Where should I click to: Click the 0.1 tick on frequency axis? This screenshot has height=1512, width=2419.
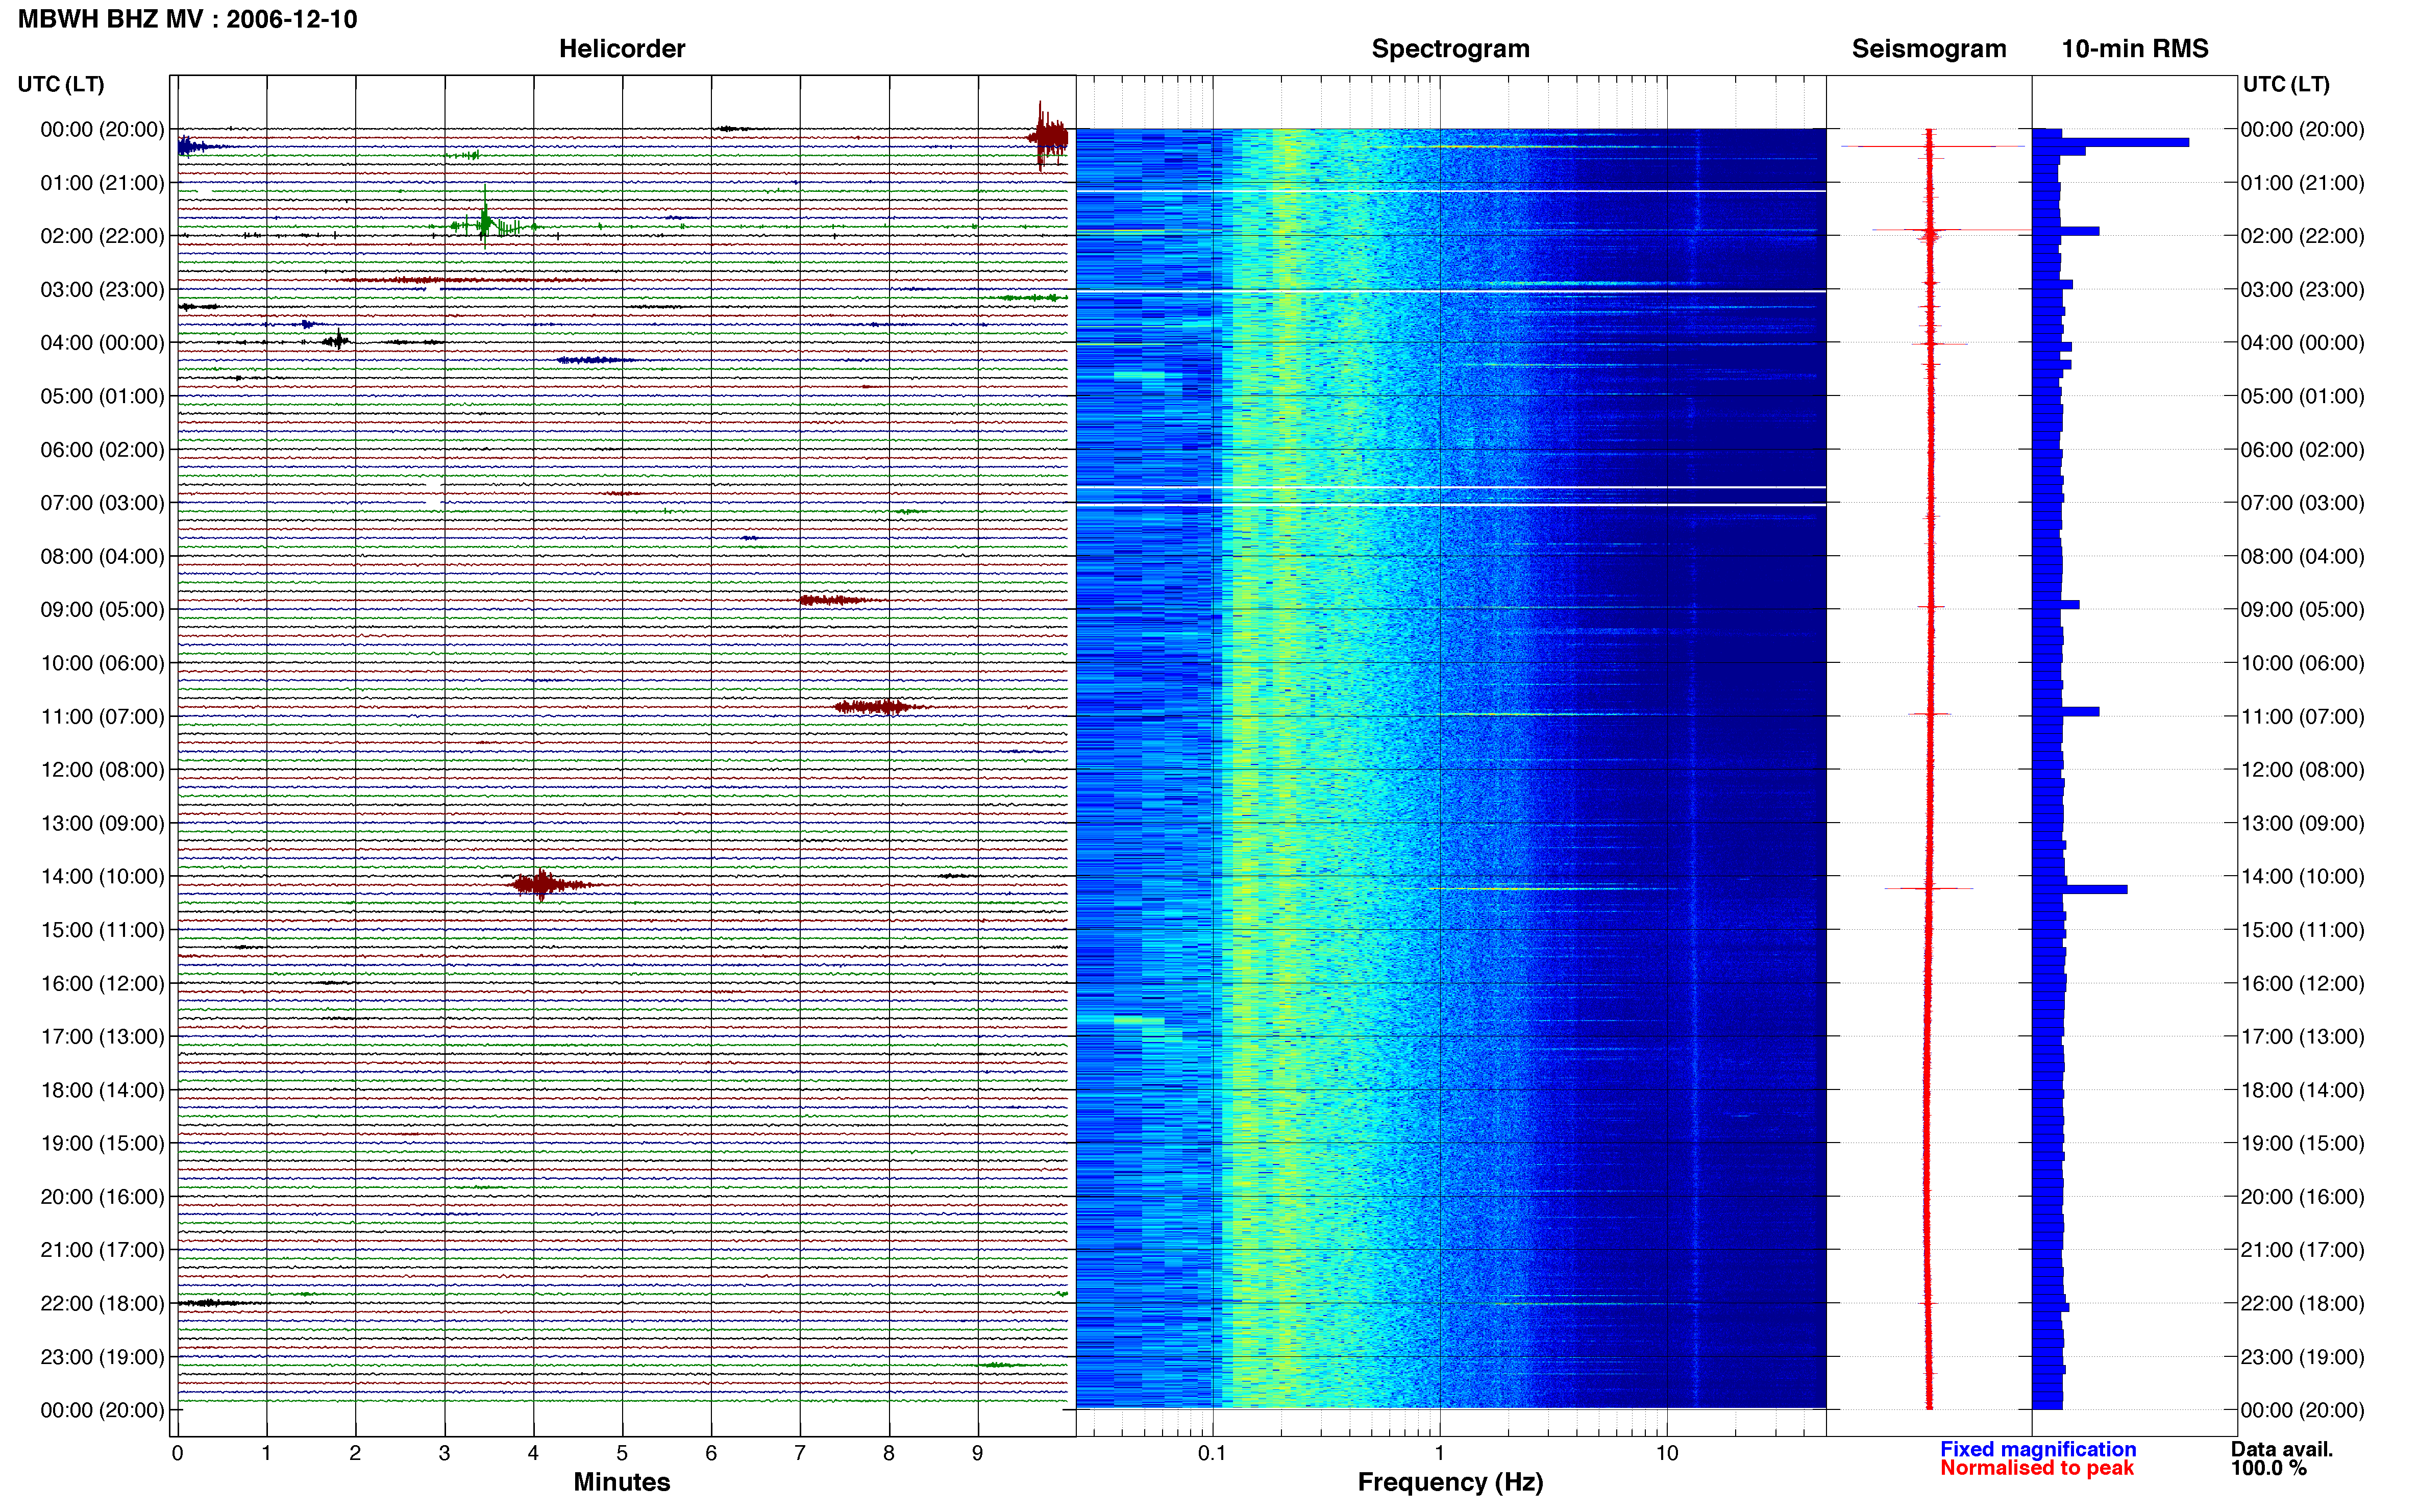click(x=1212, y=1453)
